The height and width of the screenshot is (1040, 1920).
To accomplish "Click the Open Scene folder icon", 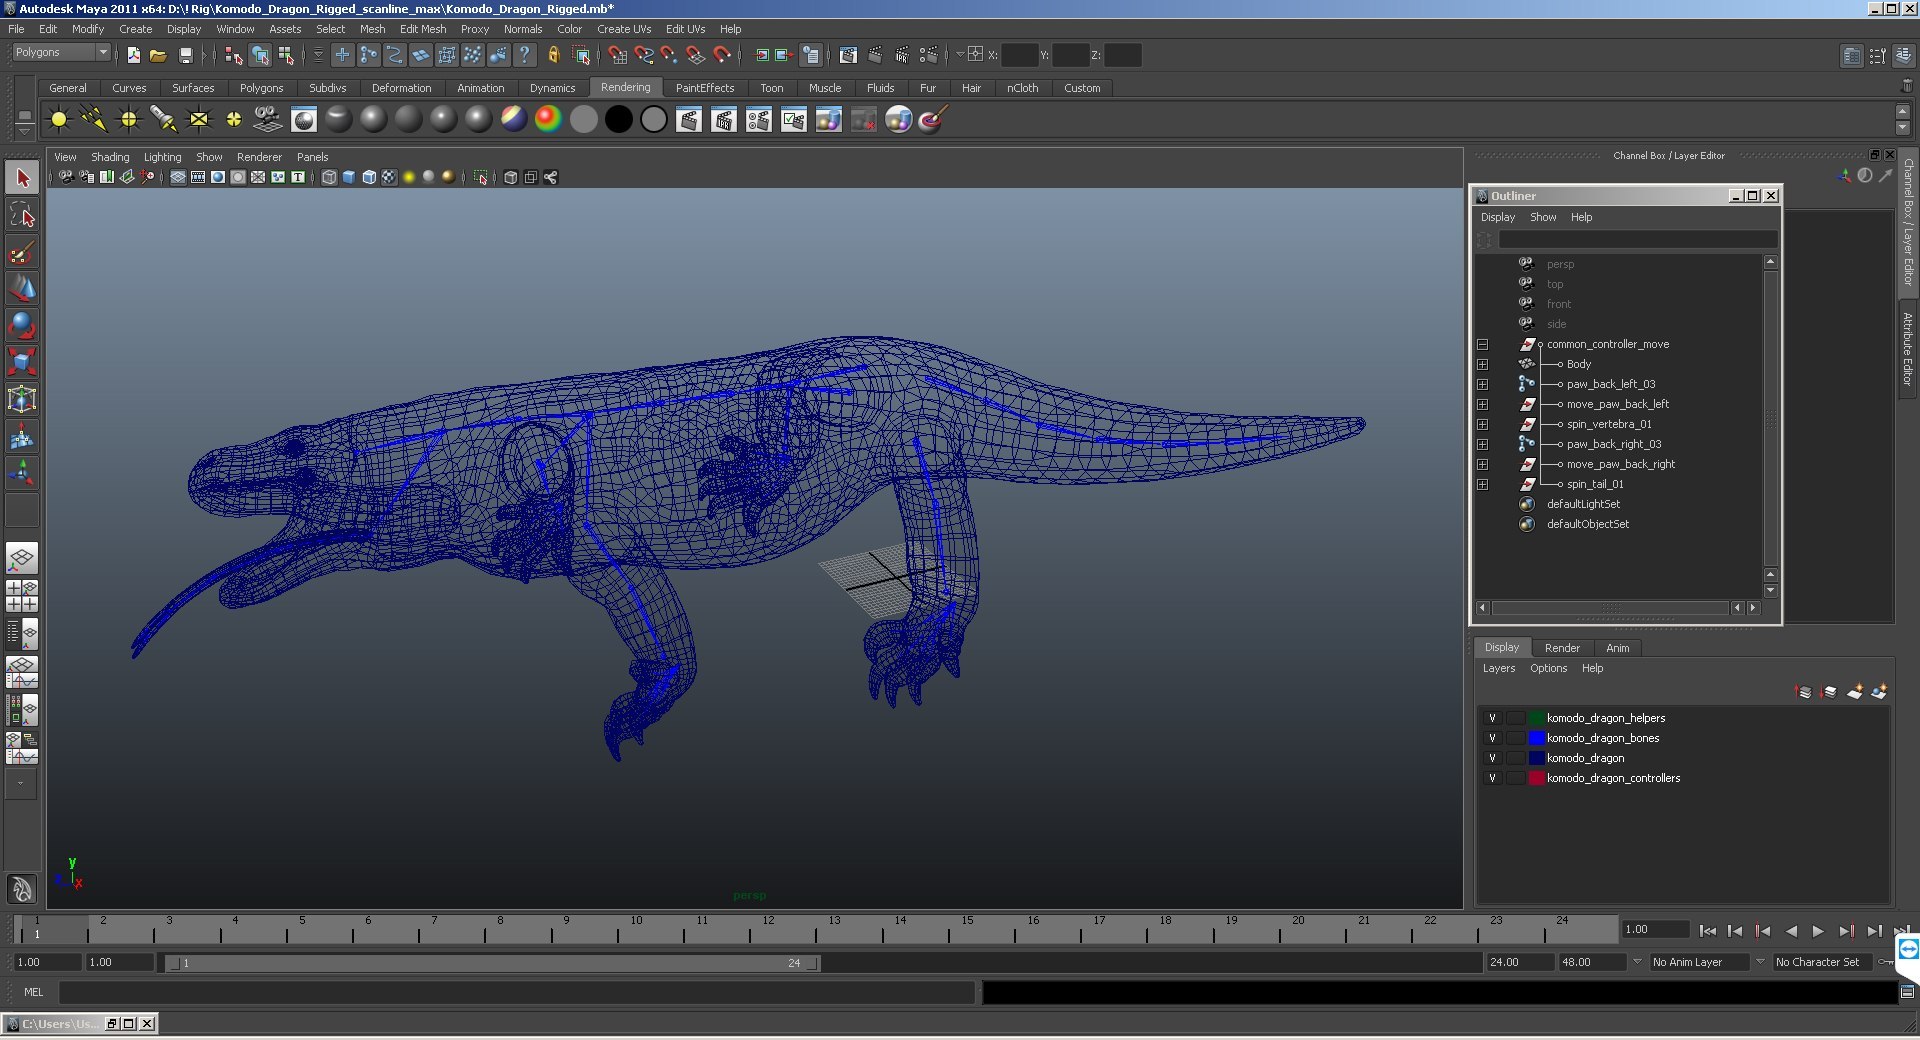I will click(x=158, y=55).
